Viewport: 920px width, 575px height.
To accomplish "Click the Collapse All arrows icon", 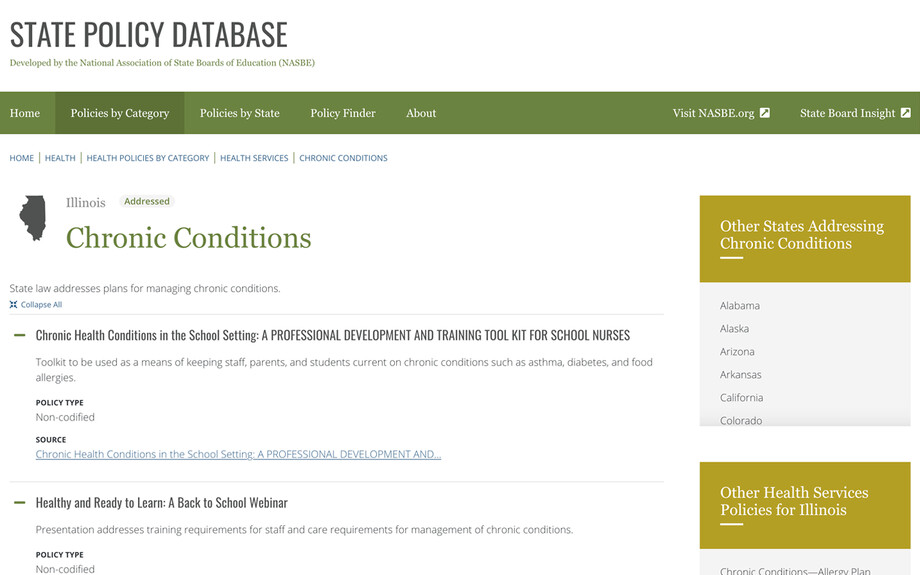I will click(x=13, y=305).
